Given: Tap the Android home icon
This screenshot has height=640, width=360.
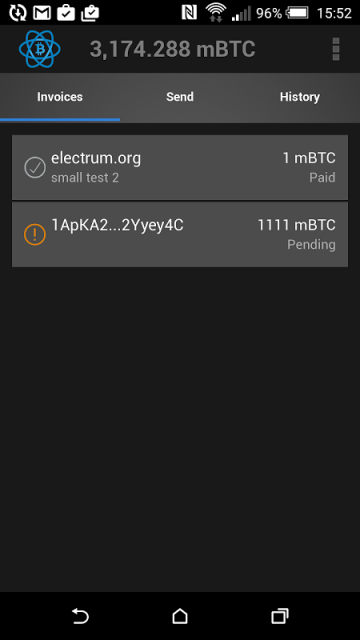Looking at the screenshot, I should pyautogui.click(x=180, y=616).
